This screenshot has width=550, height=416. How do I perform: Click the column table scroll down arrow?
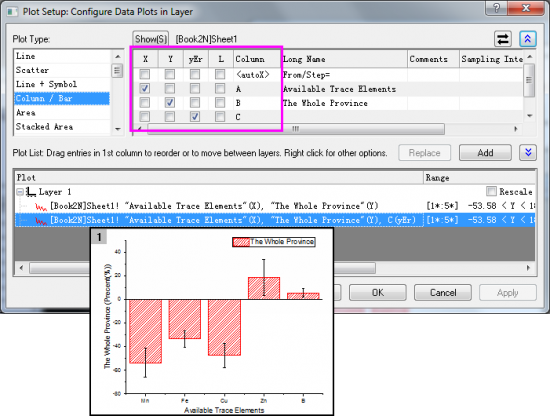click(530, 116)
